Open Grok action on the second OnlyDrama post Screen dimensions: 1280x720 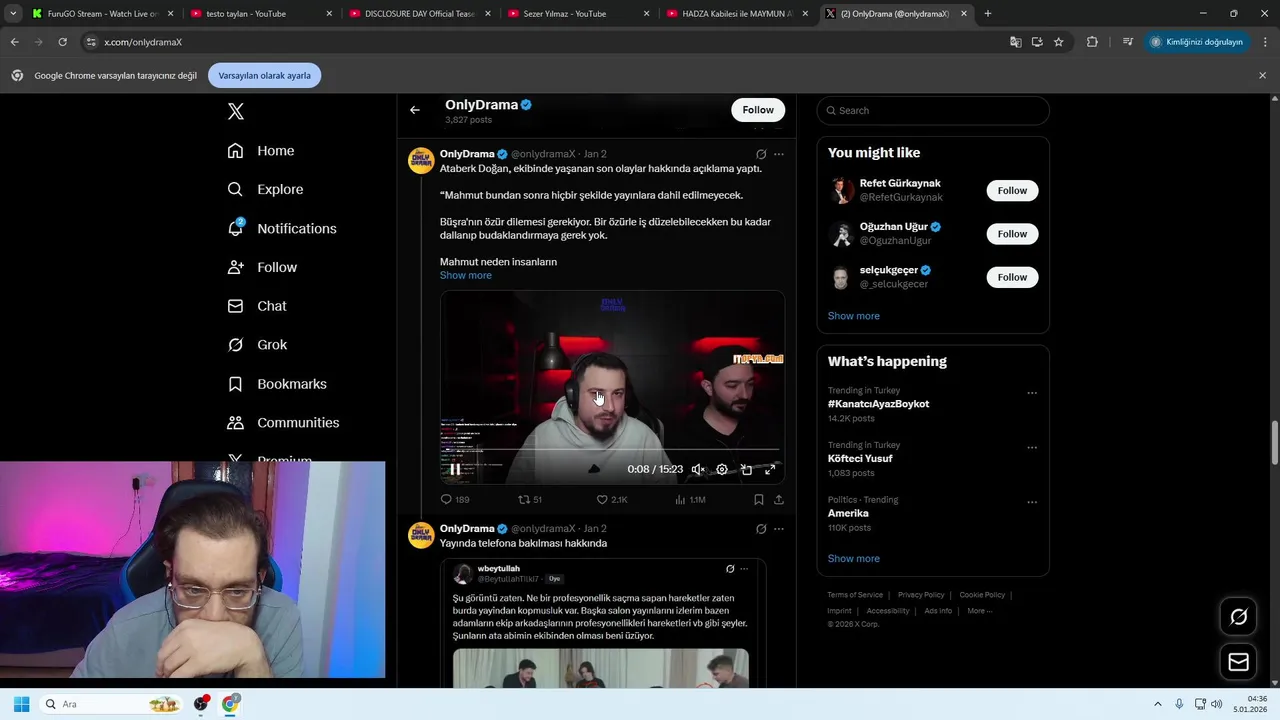761,529
